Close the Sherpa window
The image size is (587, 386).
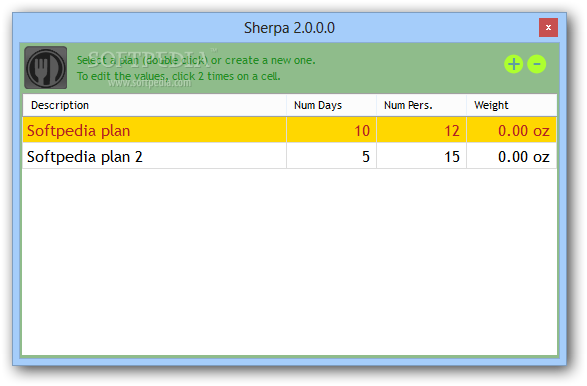[548, 27]
